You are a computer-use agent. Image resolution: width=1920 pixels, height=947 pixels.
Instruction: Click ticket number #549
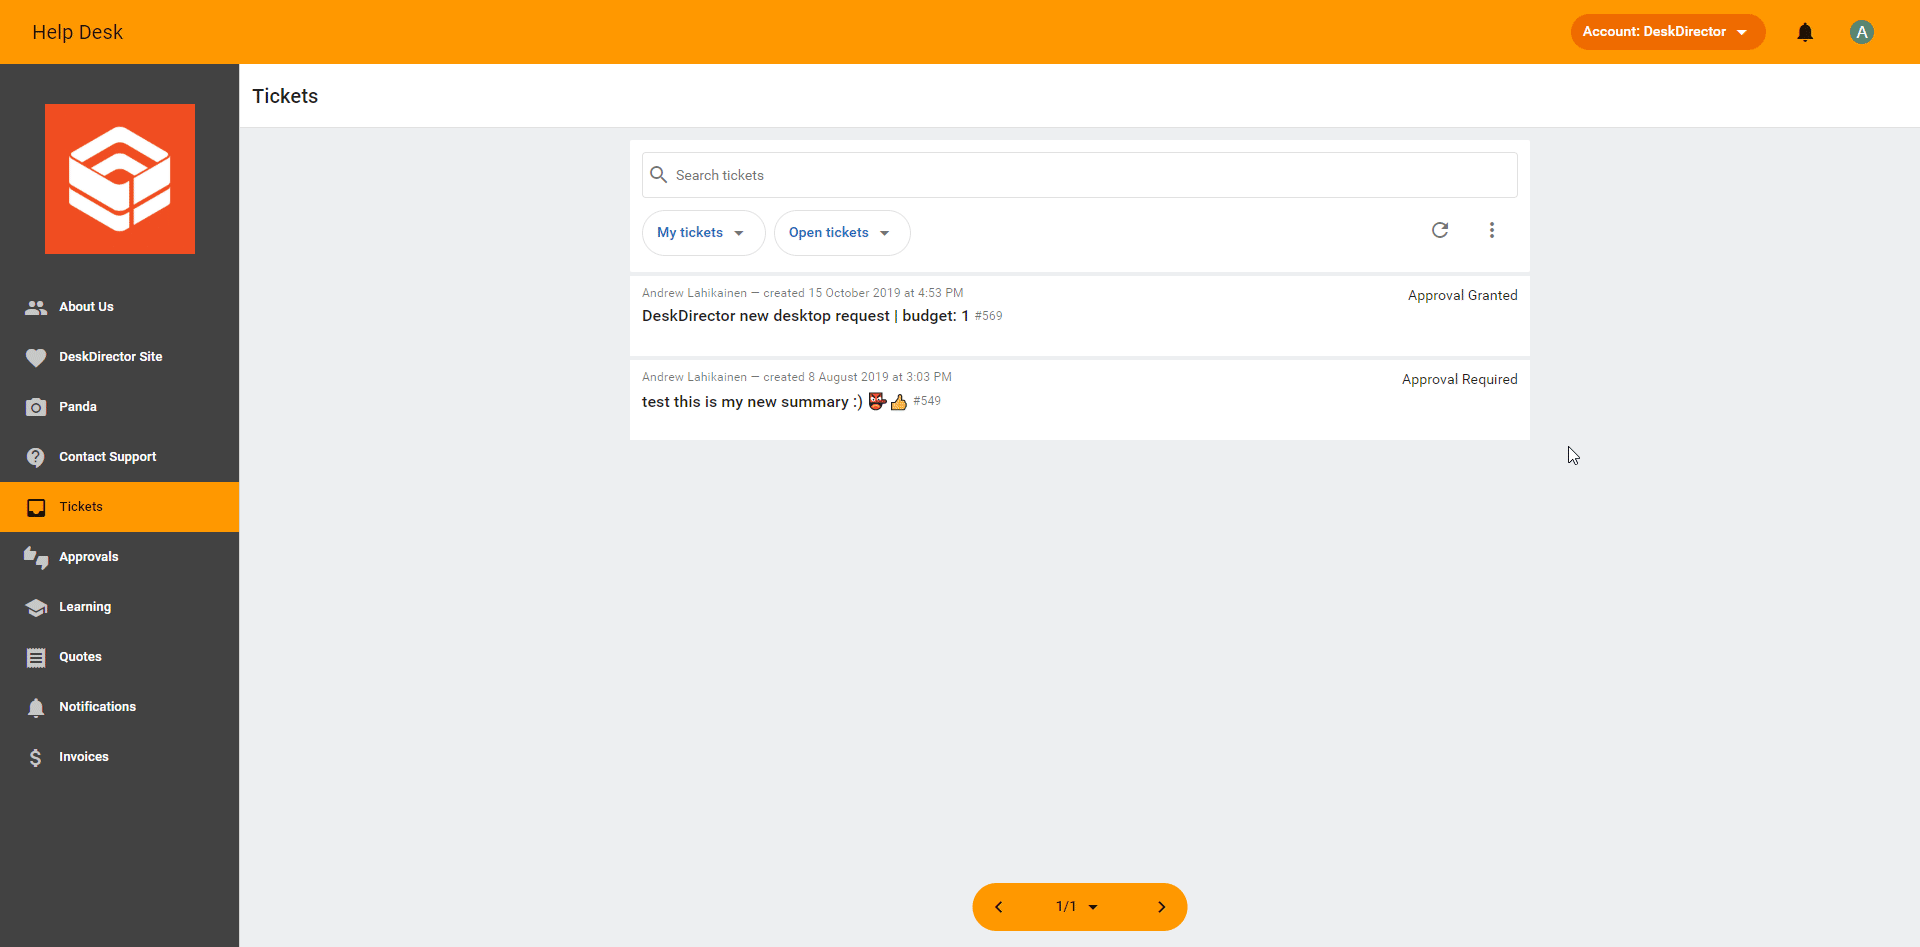[x=927, y=401]
